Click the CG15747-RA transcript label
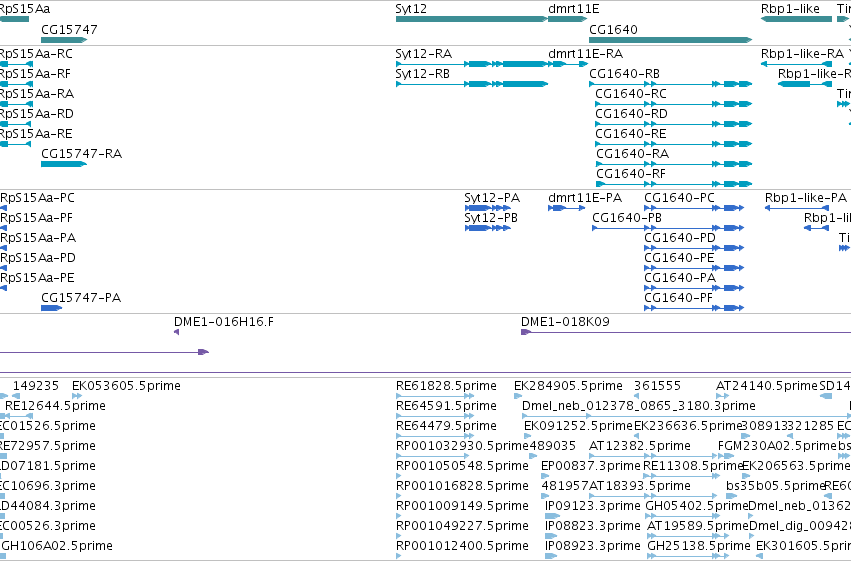 tap(81, 154)
